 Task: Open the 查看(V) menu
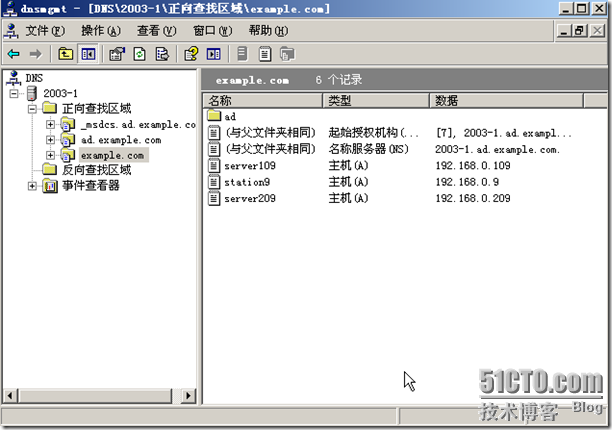(157, 31)
